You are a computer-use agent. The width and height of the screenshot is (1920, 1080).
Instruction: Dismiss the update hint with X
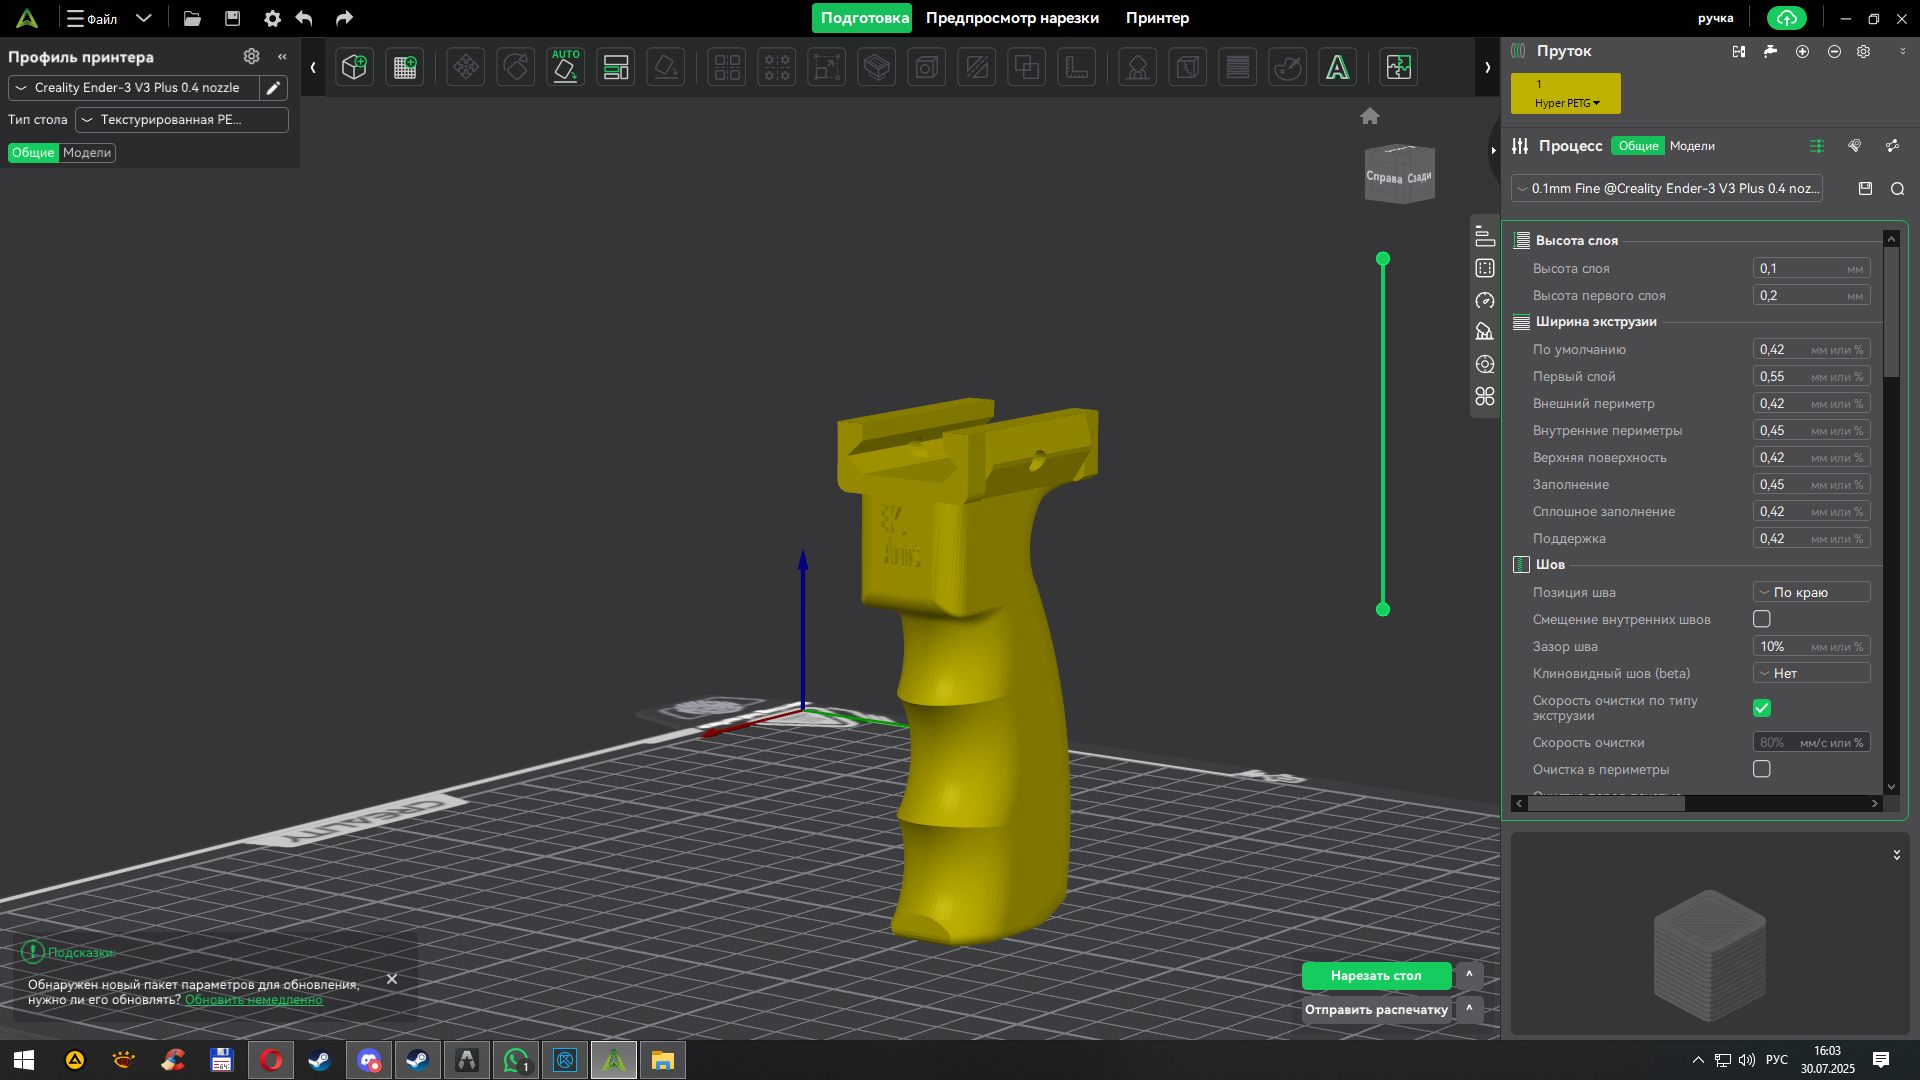tap(392, 979)
